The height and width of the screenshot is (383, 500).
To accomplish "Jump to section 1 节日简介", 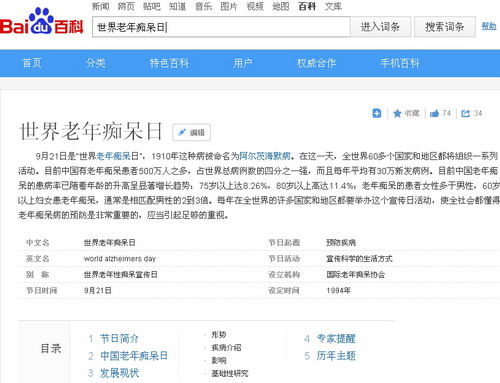I will (x=119, y=339).
